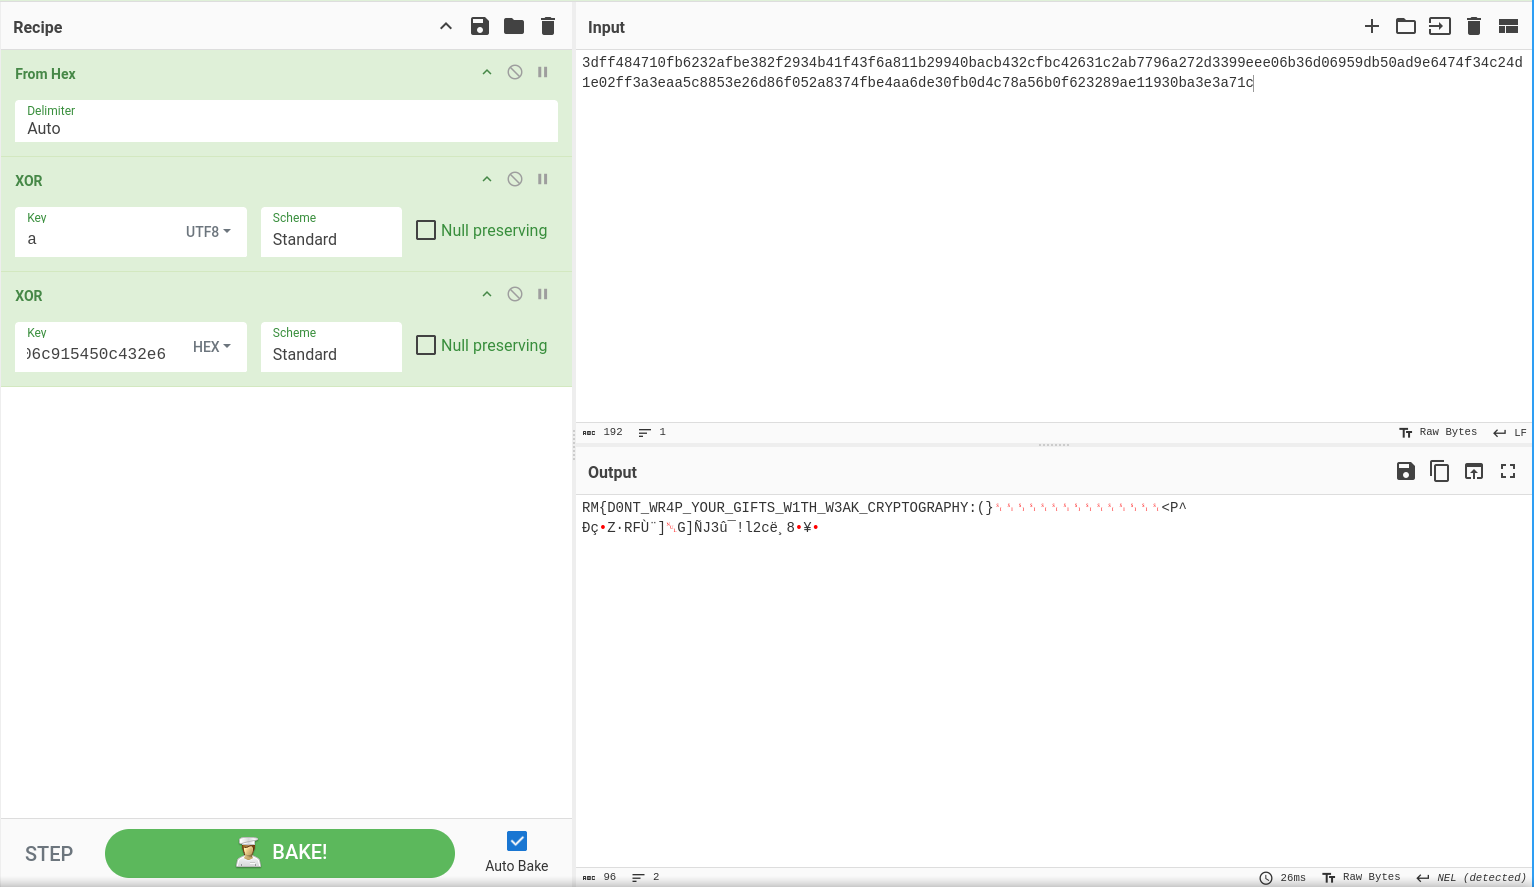This screenshot has height=887, width=1534.
Task: Enable Null preserving for first XOR
Action: coord(426,230)
